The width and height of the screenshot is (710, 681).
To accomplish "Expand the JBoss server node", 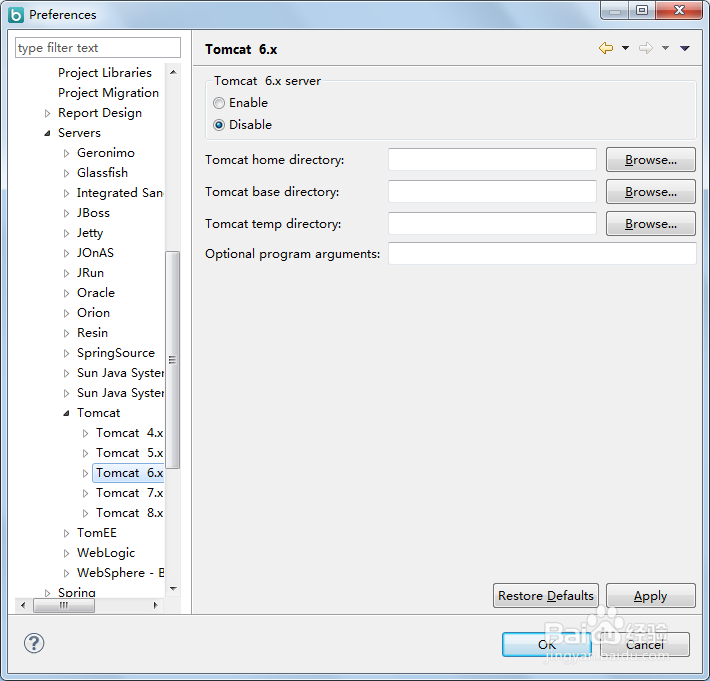I will click(67, 213).
